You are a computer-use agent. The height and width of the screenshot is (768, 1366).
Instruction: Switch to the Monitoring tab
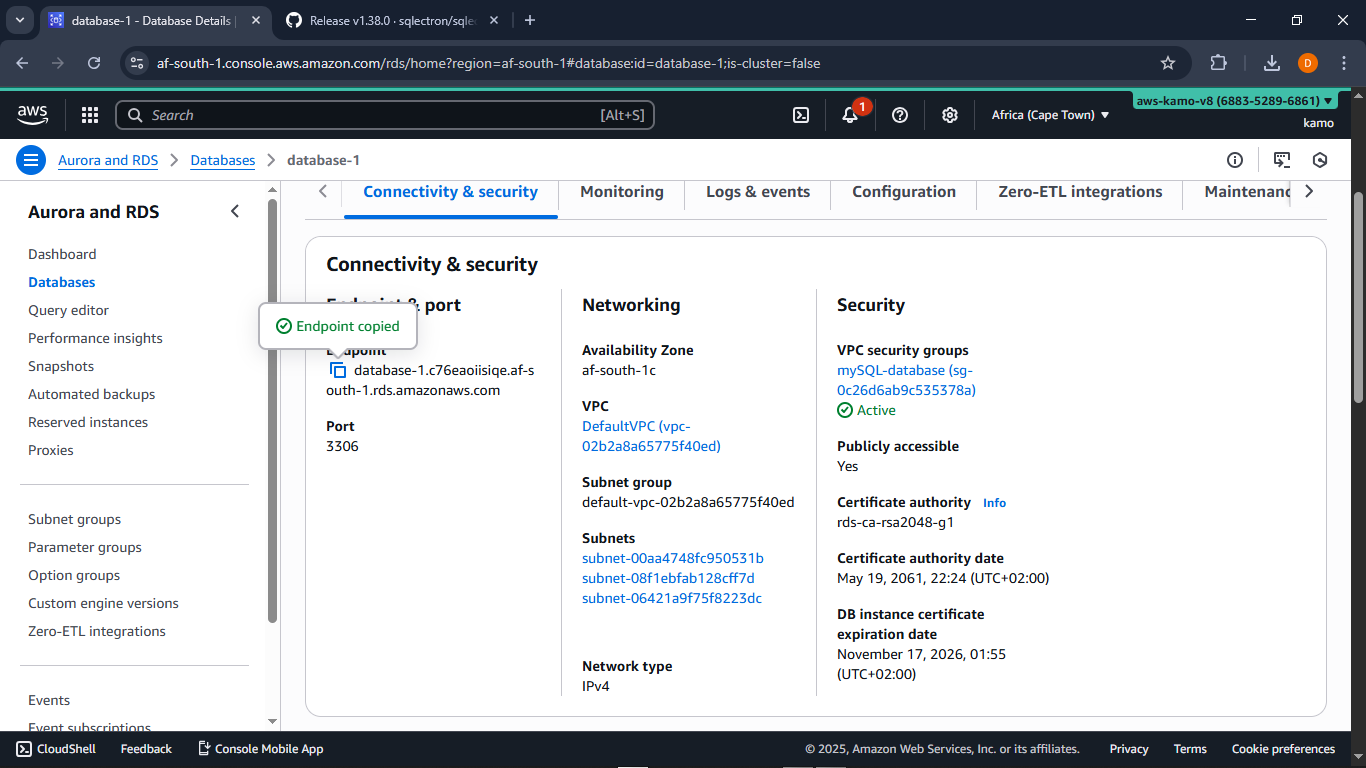(x=621, y=191)
